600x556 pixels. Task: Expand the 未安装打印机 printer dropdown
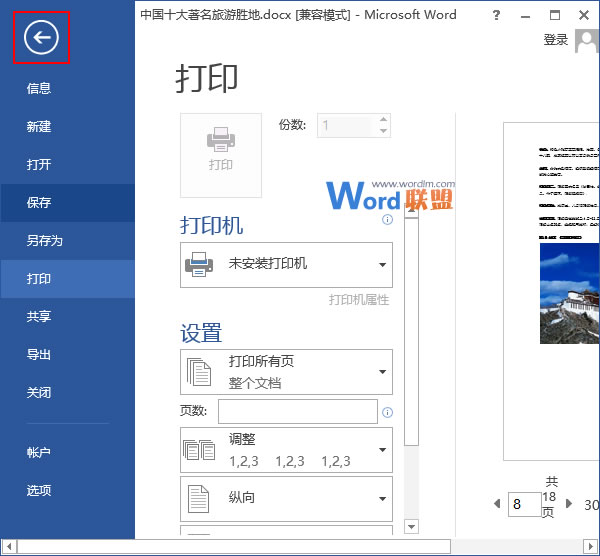click(286, 265)
